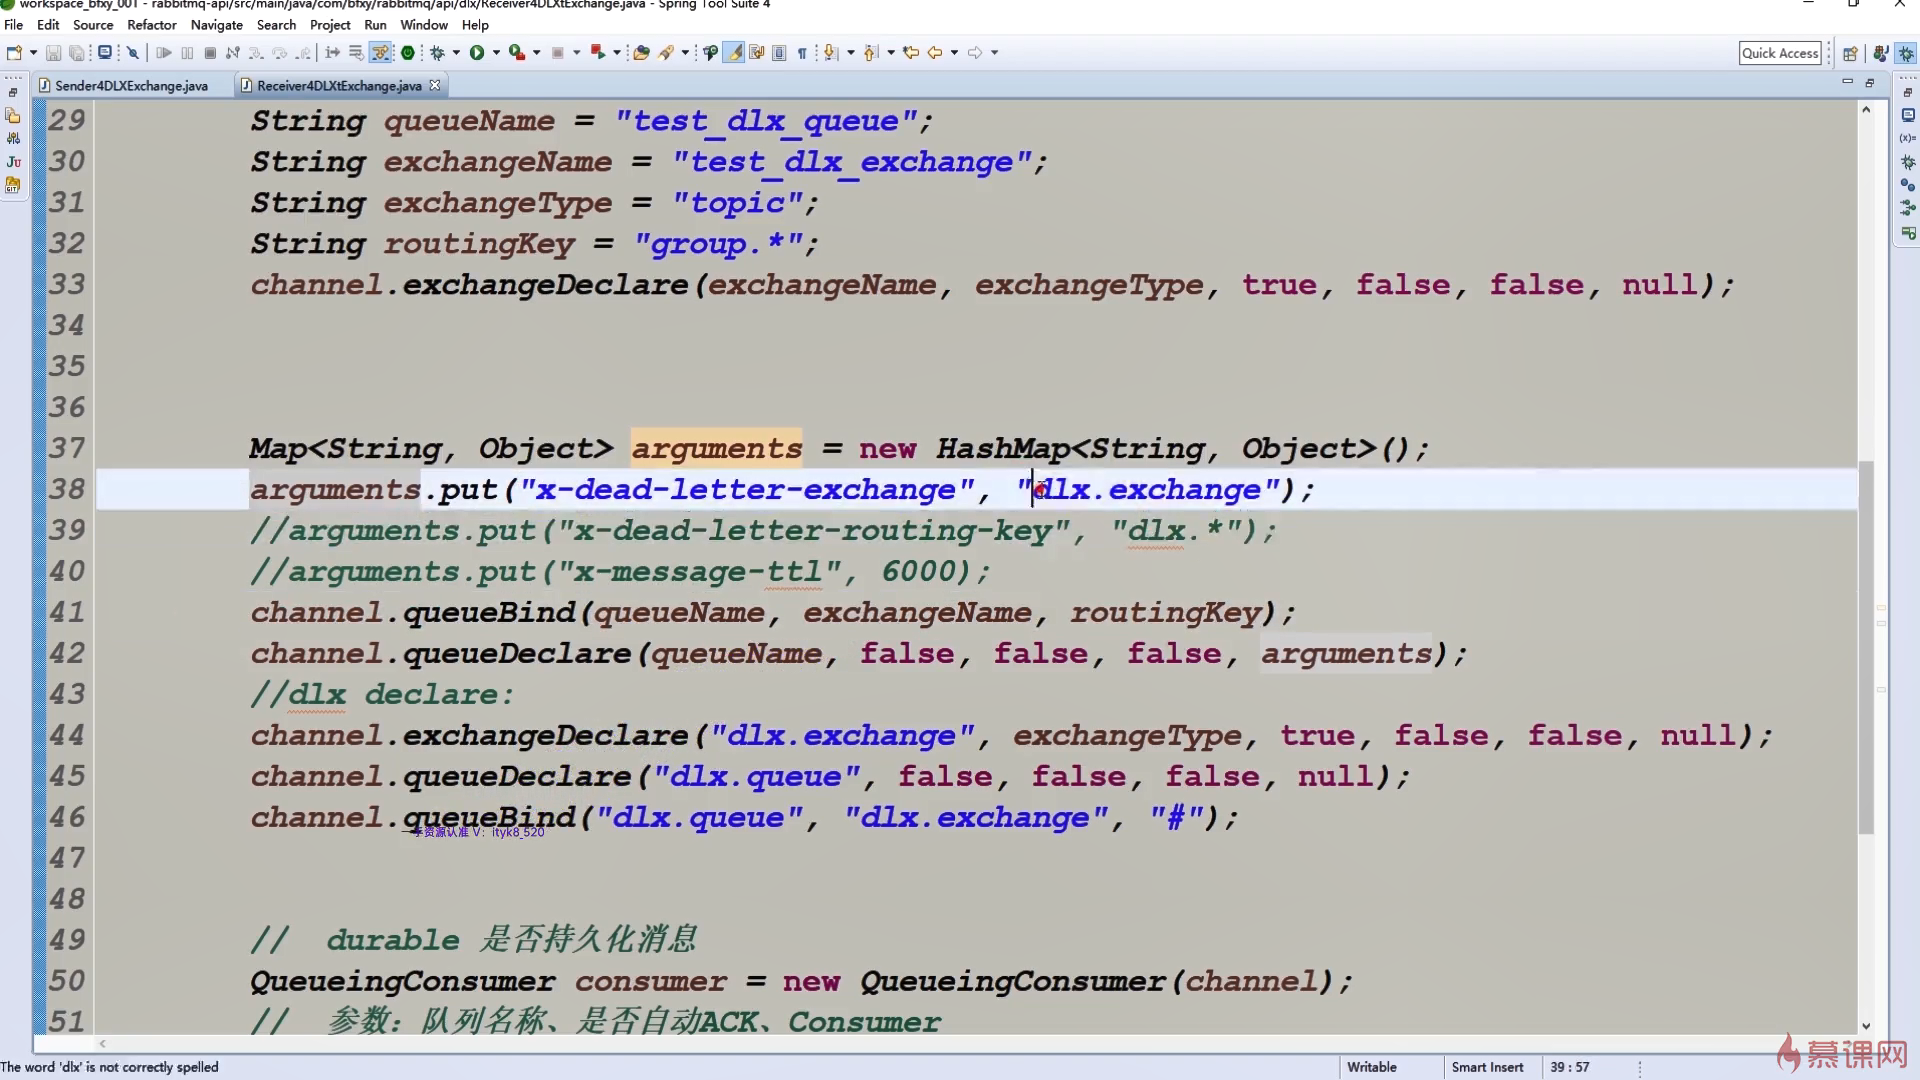Click the Quick Access search field
Viewport: 1920px width, 1080px height.
click(1779, 54)
